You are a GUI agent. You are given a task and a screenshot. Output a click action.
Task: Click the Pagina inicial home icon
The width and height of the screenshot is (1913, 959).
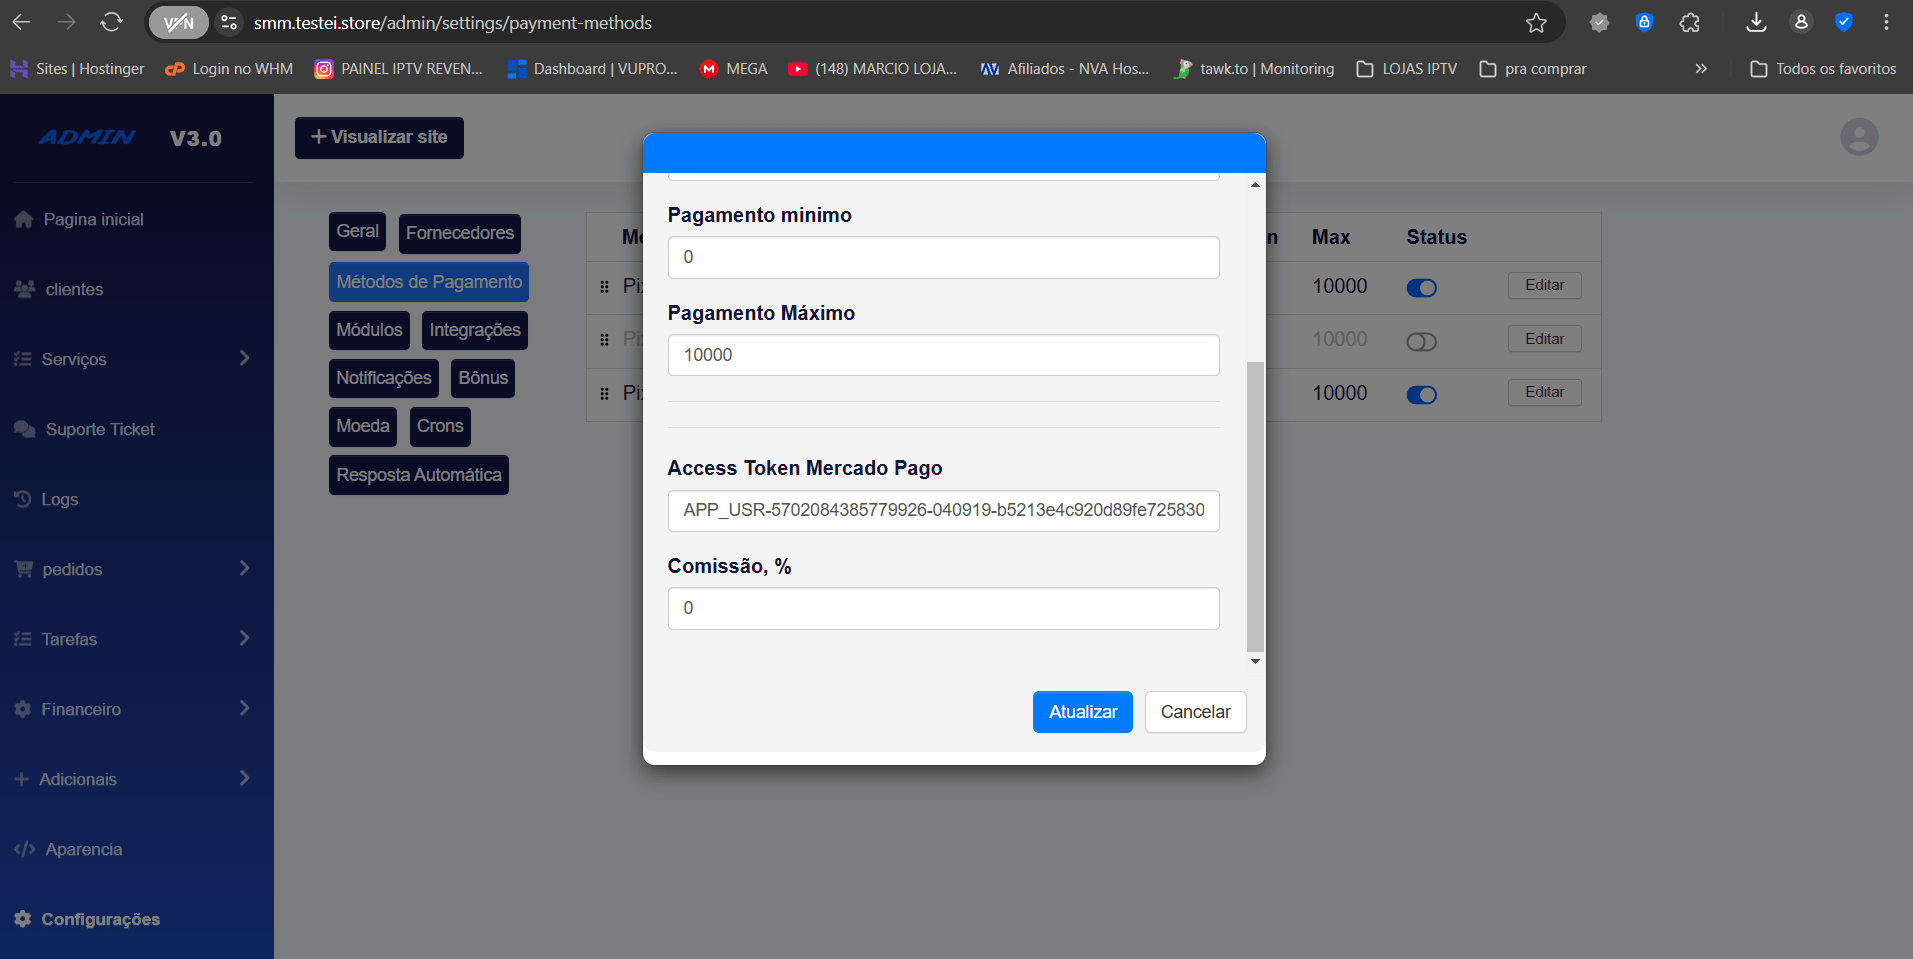click(x=24, y=220)
